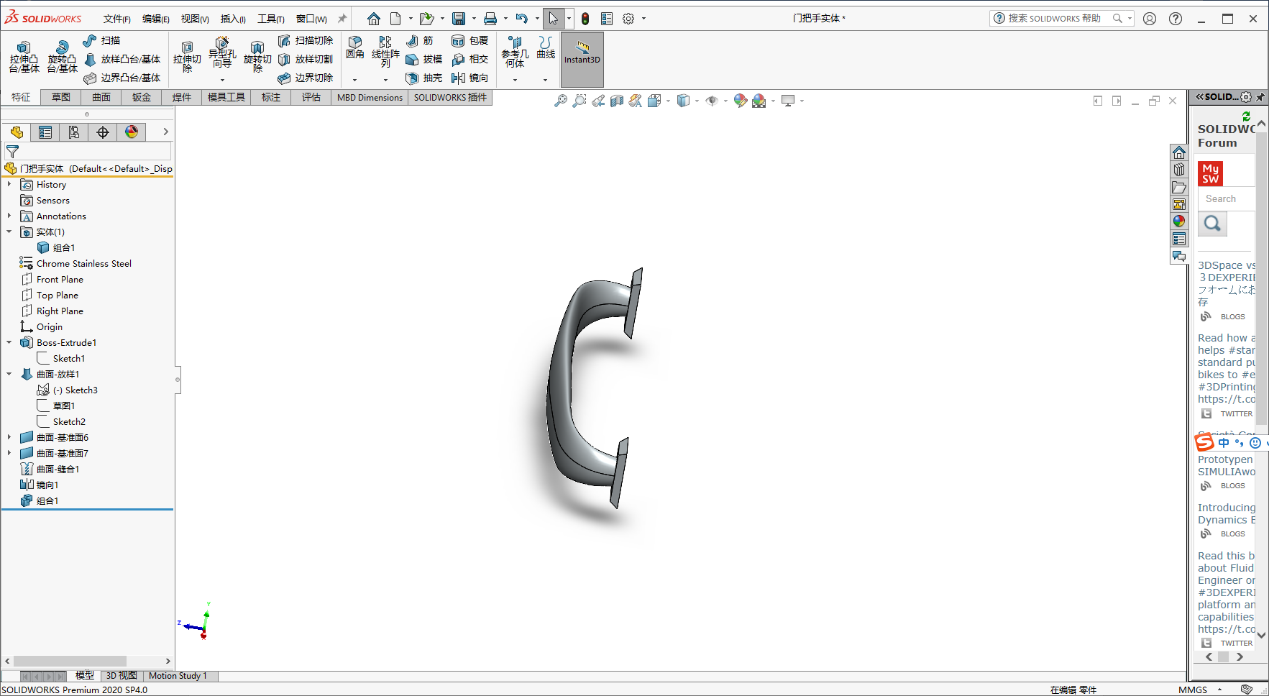Viewport: 1269px width, 696px height.
Task: Select the 线性阵列 linear pattern tool
Action: (x=385, y=52)
